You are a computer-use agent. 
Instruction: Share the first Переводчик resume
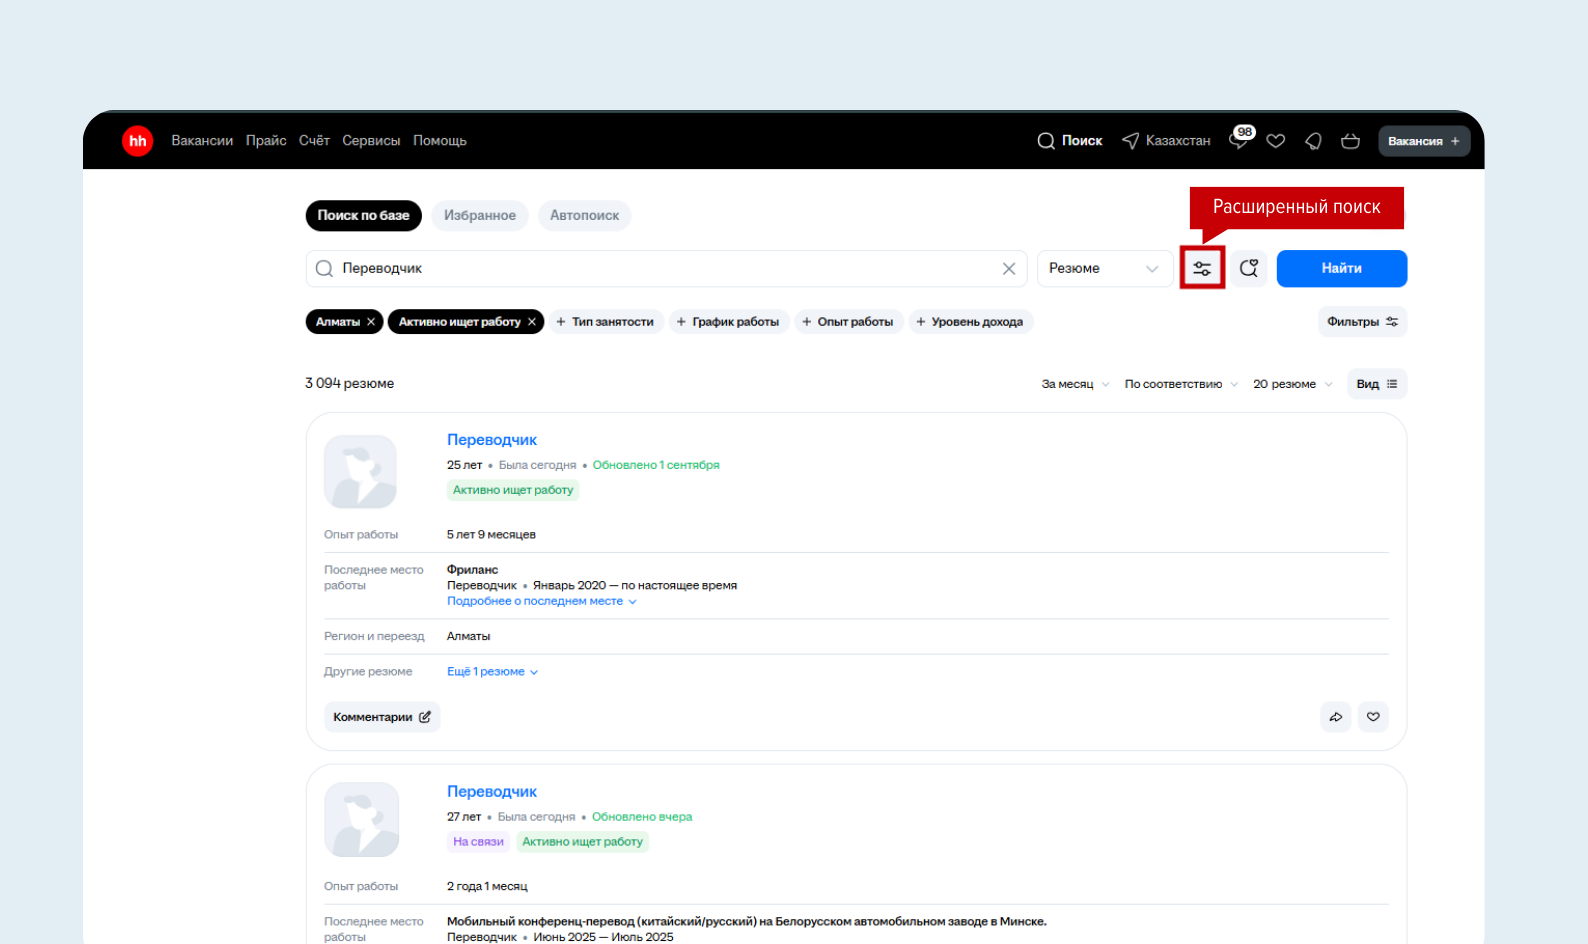click(x=1336, y=717)
